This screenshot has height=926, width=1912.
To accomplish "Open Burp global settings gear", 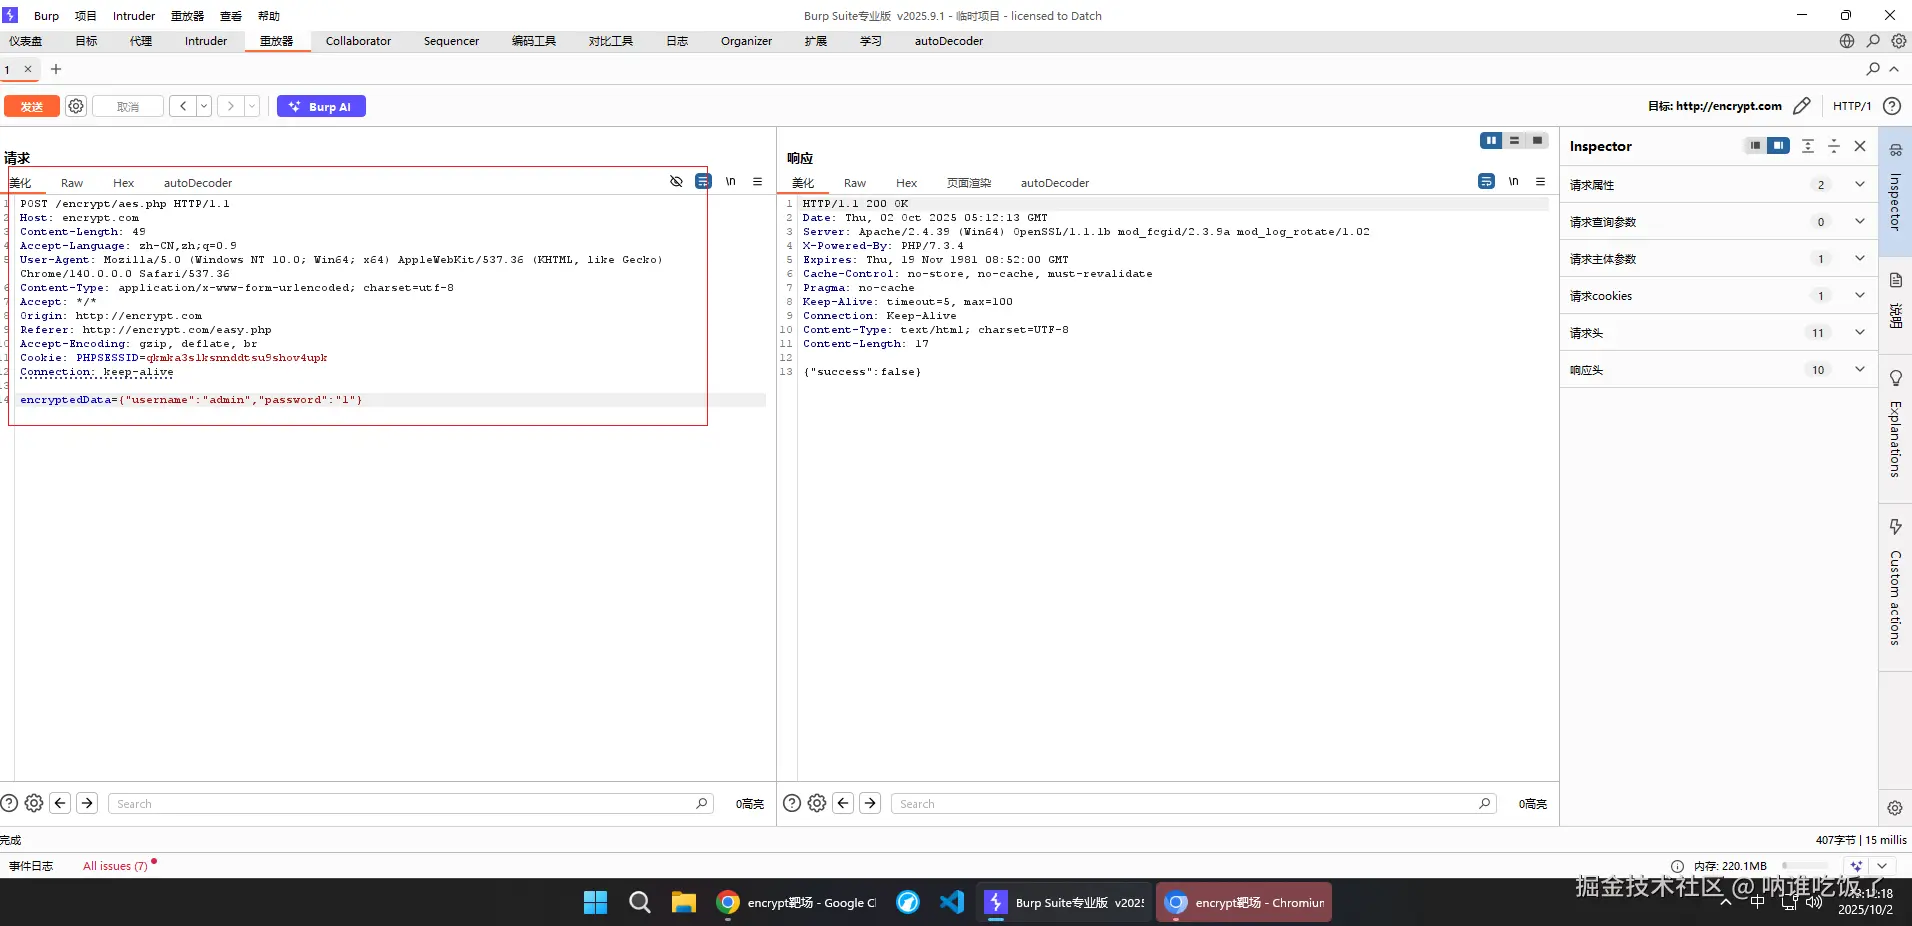I will [1899, 41].
